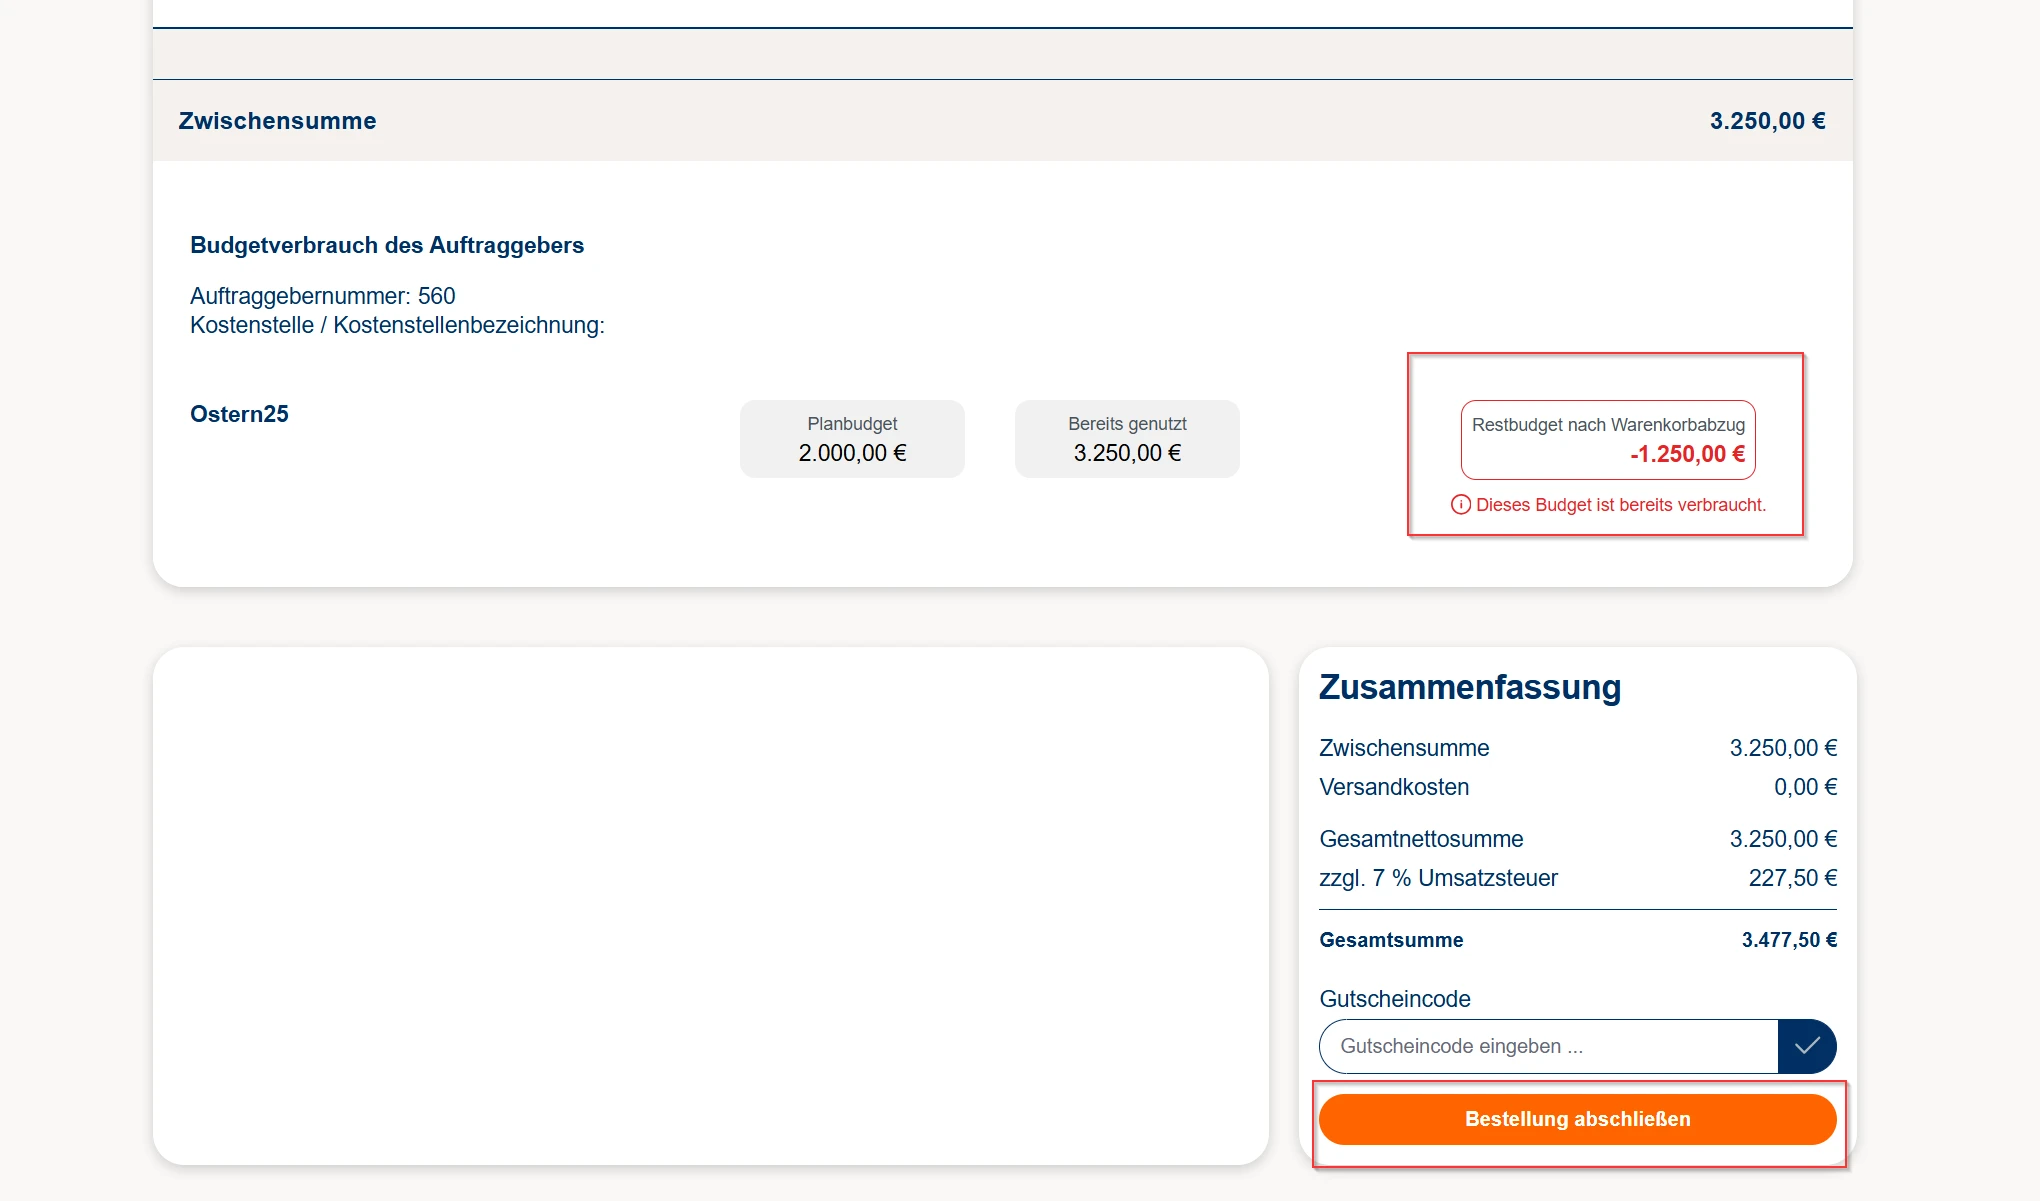Click the Gesamtsumme 3.477,50 € amount
The width and height of the screenshot is (2040, 1201).
[x=1789, y=940]
